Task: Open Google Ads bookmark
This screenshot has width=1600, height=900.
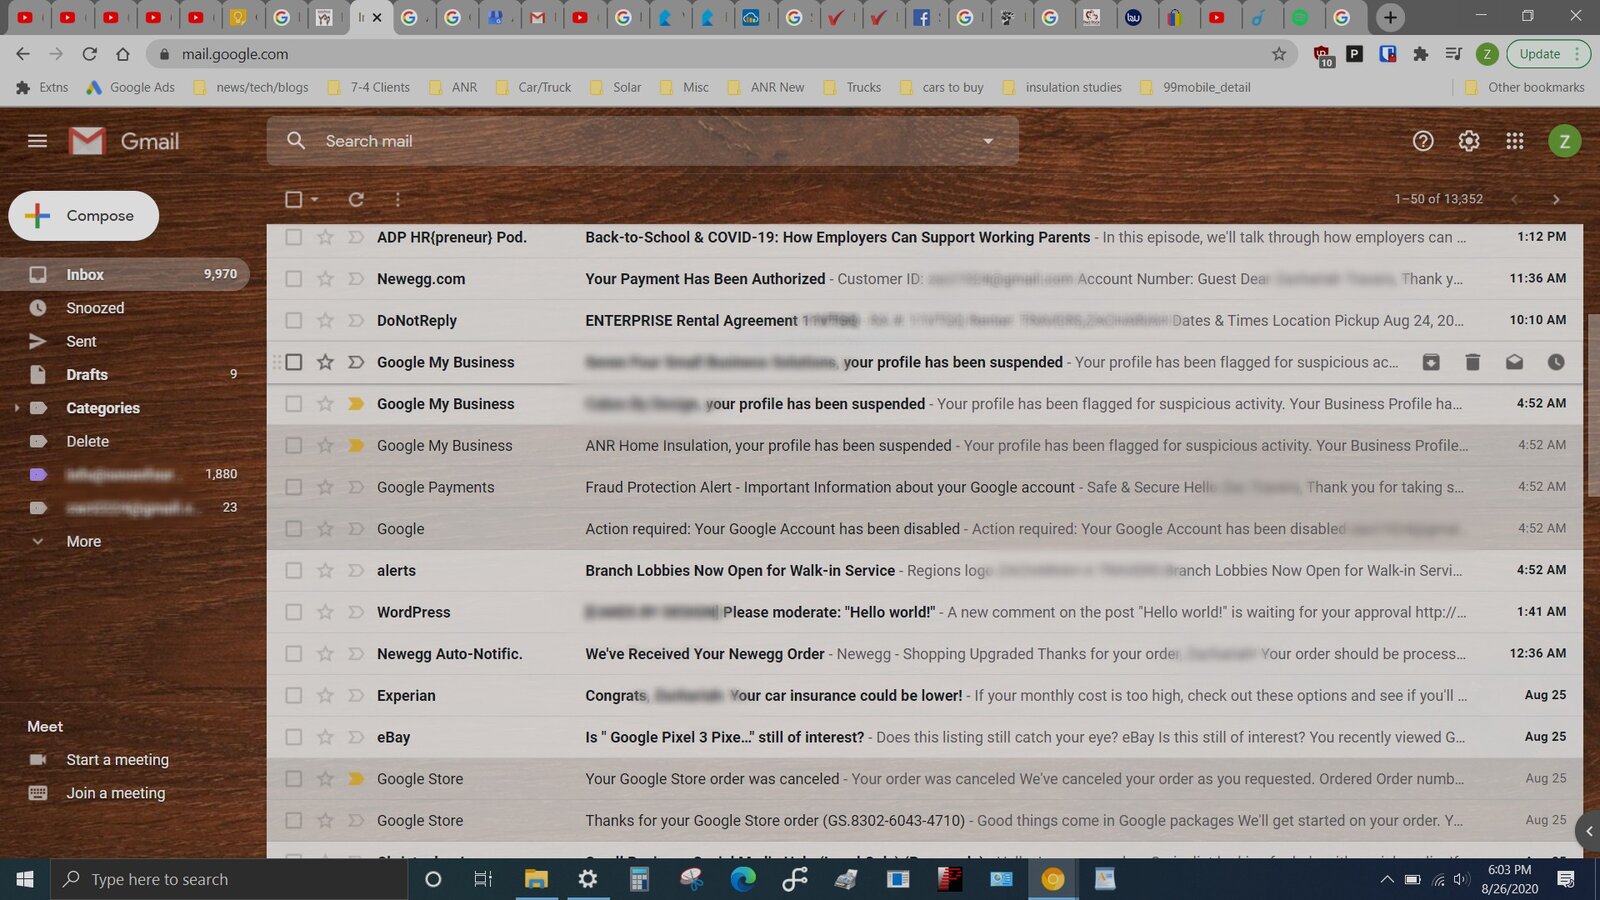Action: [x=131, y=87]
